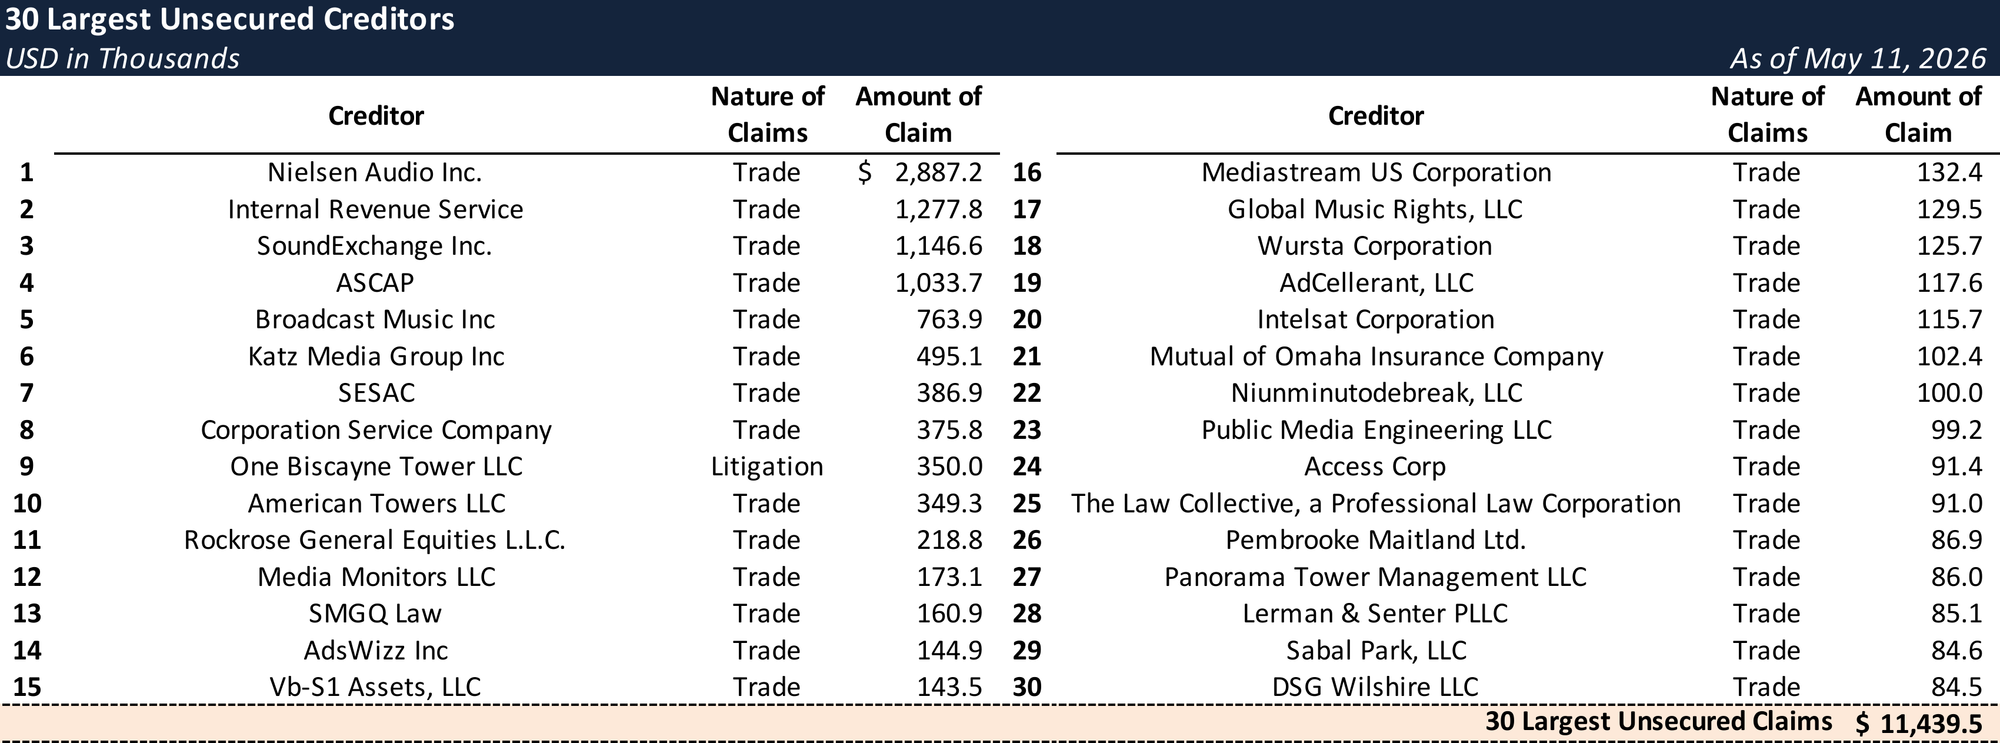The height and width of the screenshot is (743, 2000).
Task: Click the amount 350.0
Action: pyautogui.click(x=949, y=467)
